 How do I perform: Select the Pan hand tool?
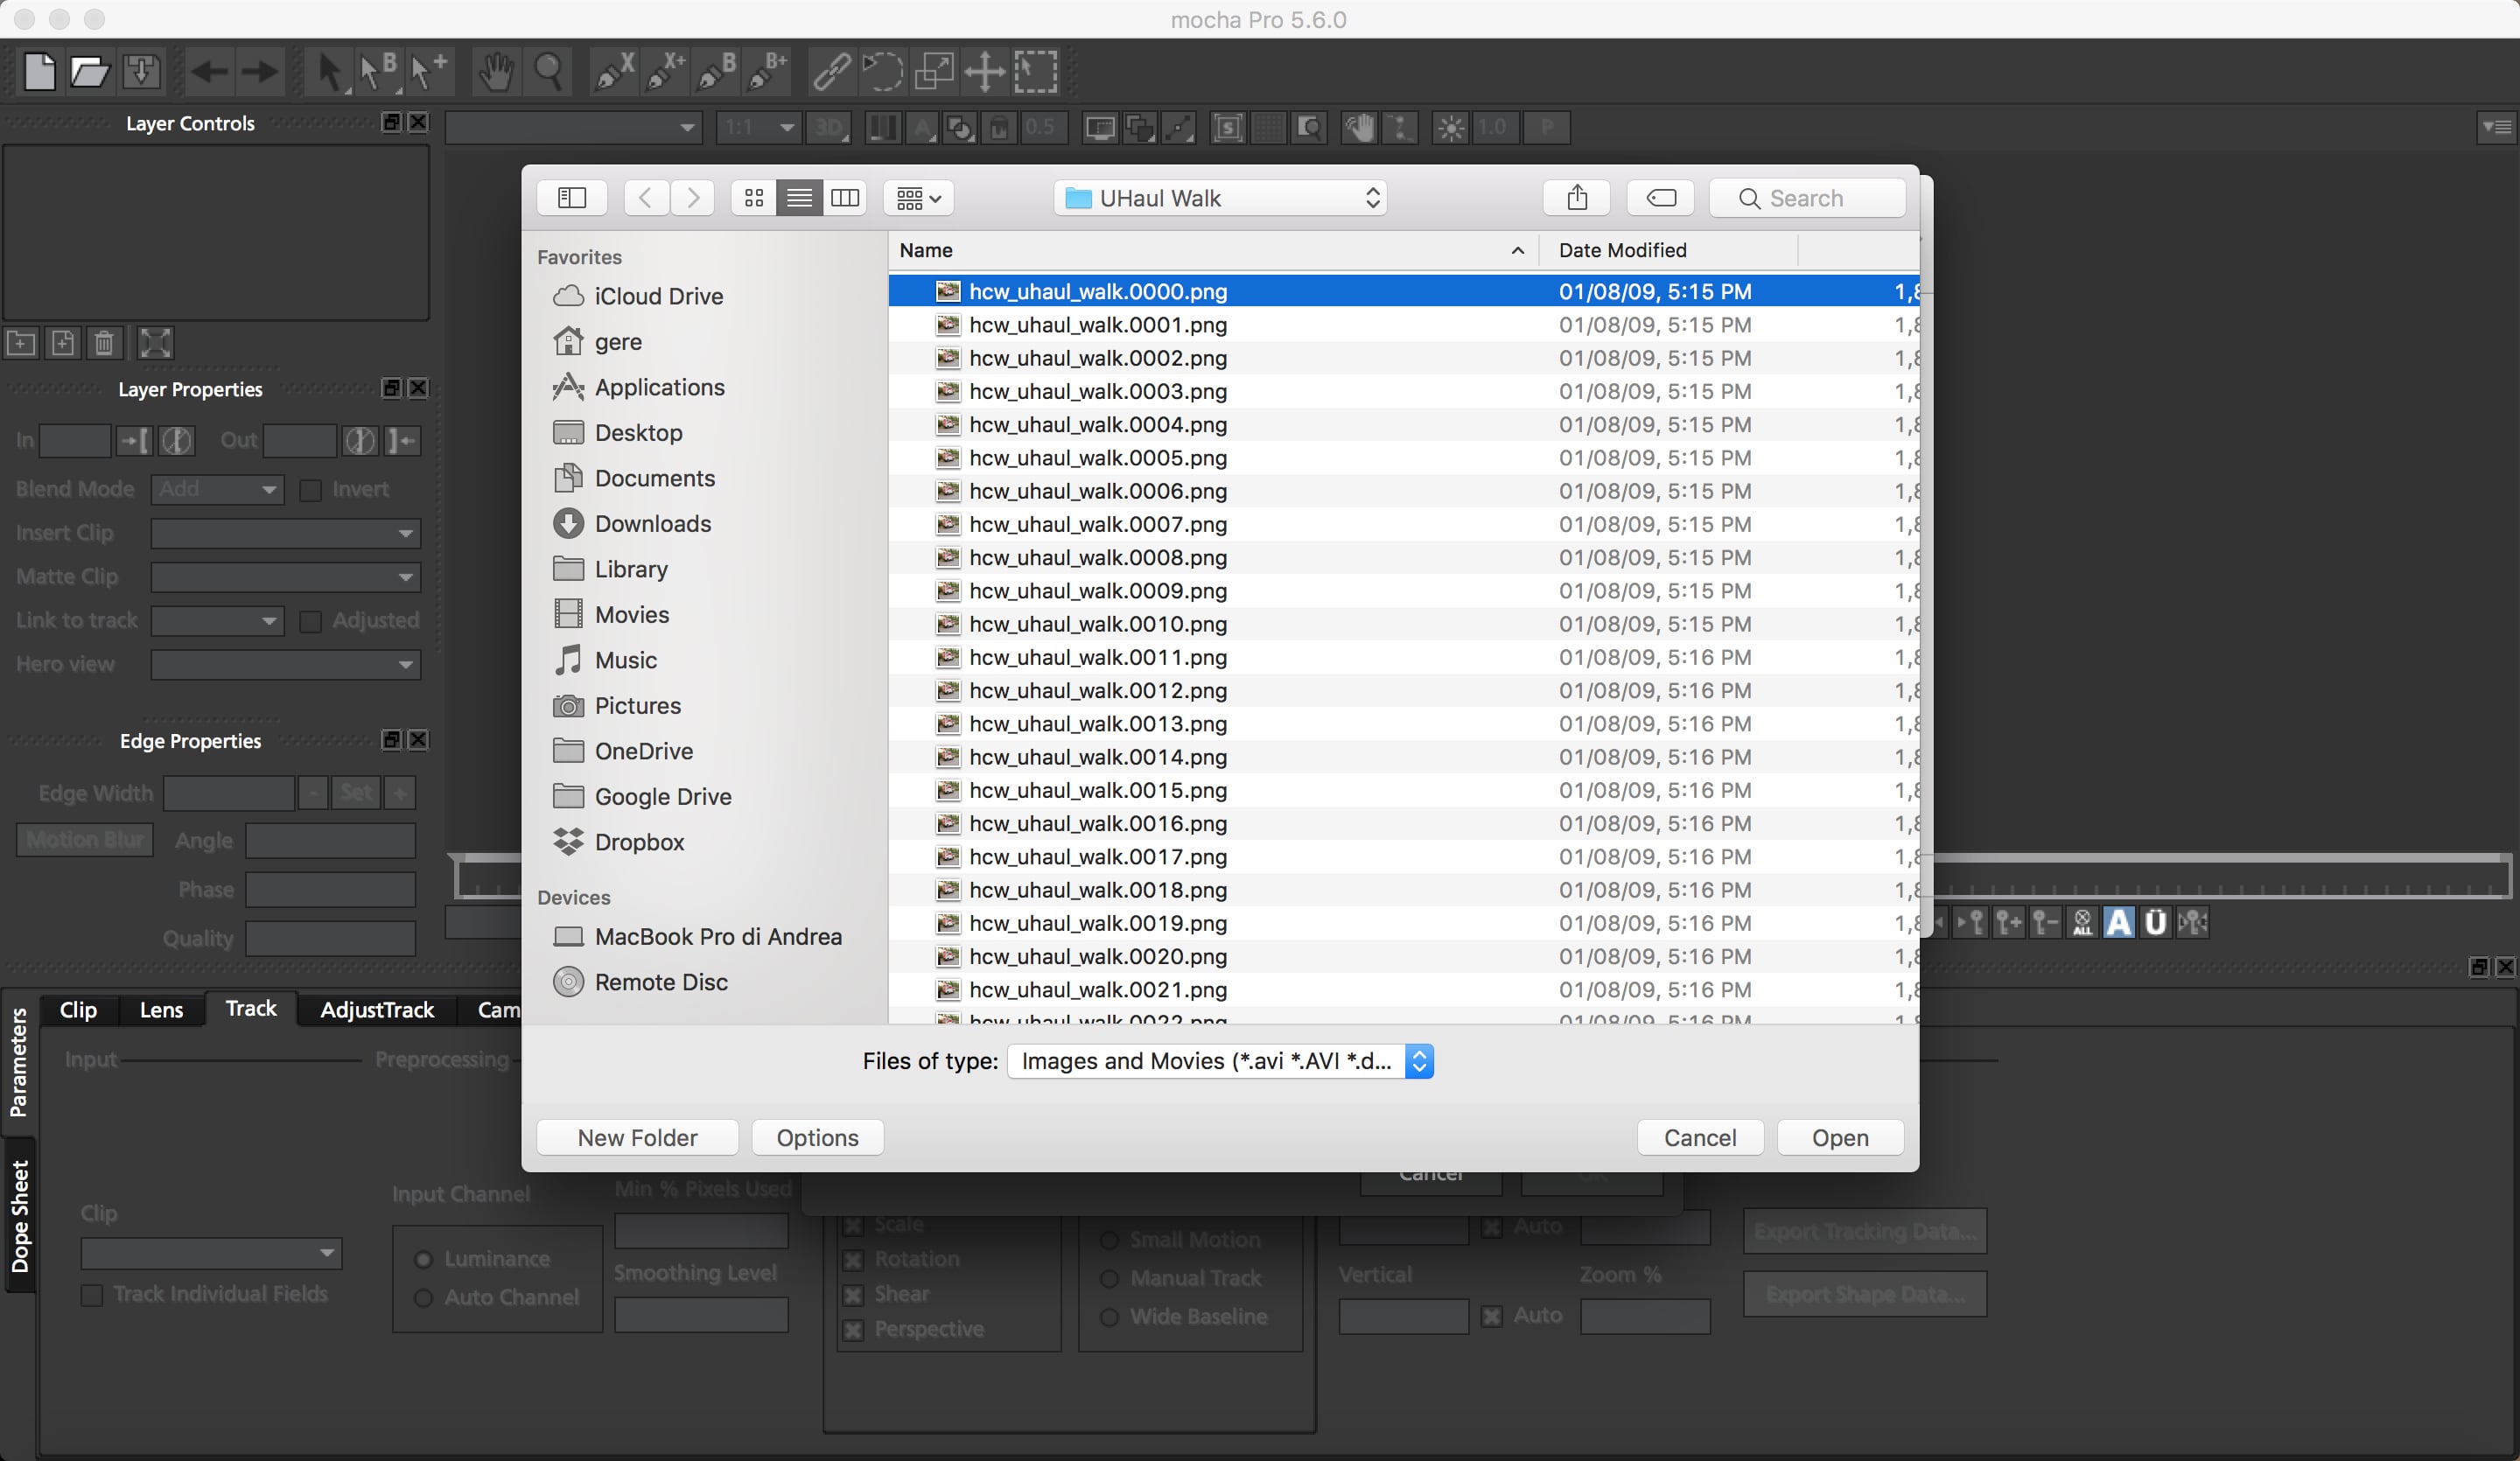click(x=495, y=71)
